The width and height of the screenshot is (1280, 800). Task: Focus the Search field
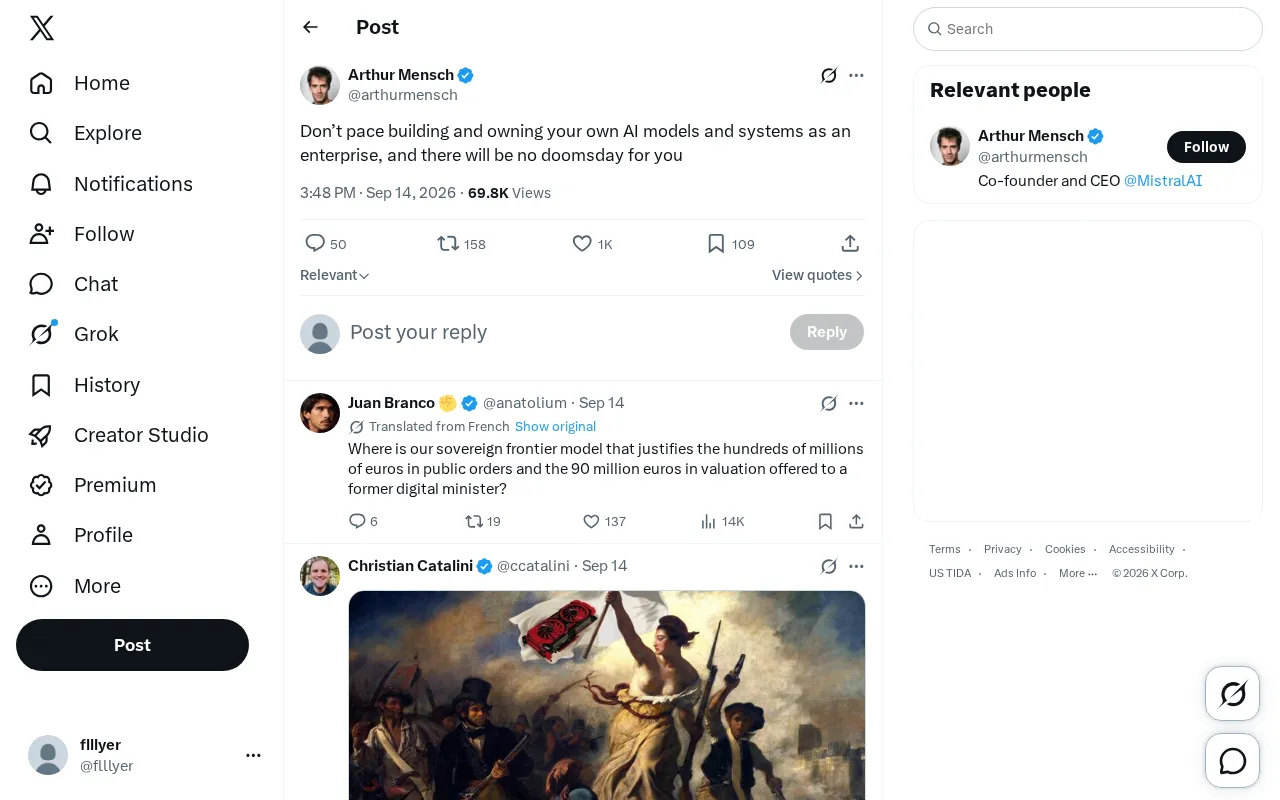(x=1088, y=29)
